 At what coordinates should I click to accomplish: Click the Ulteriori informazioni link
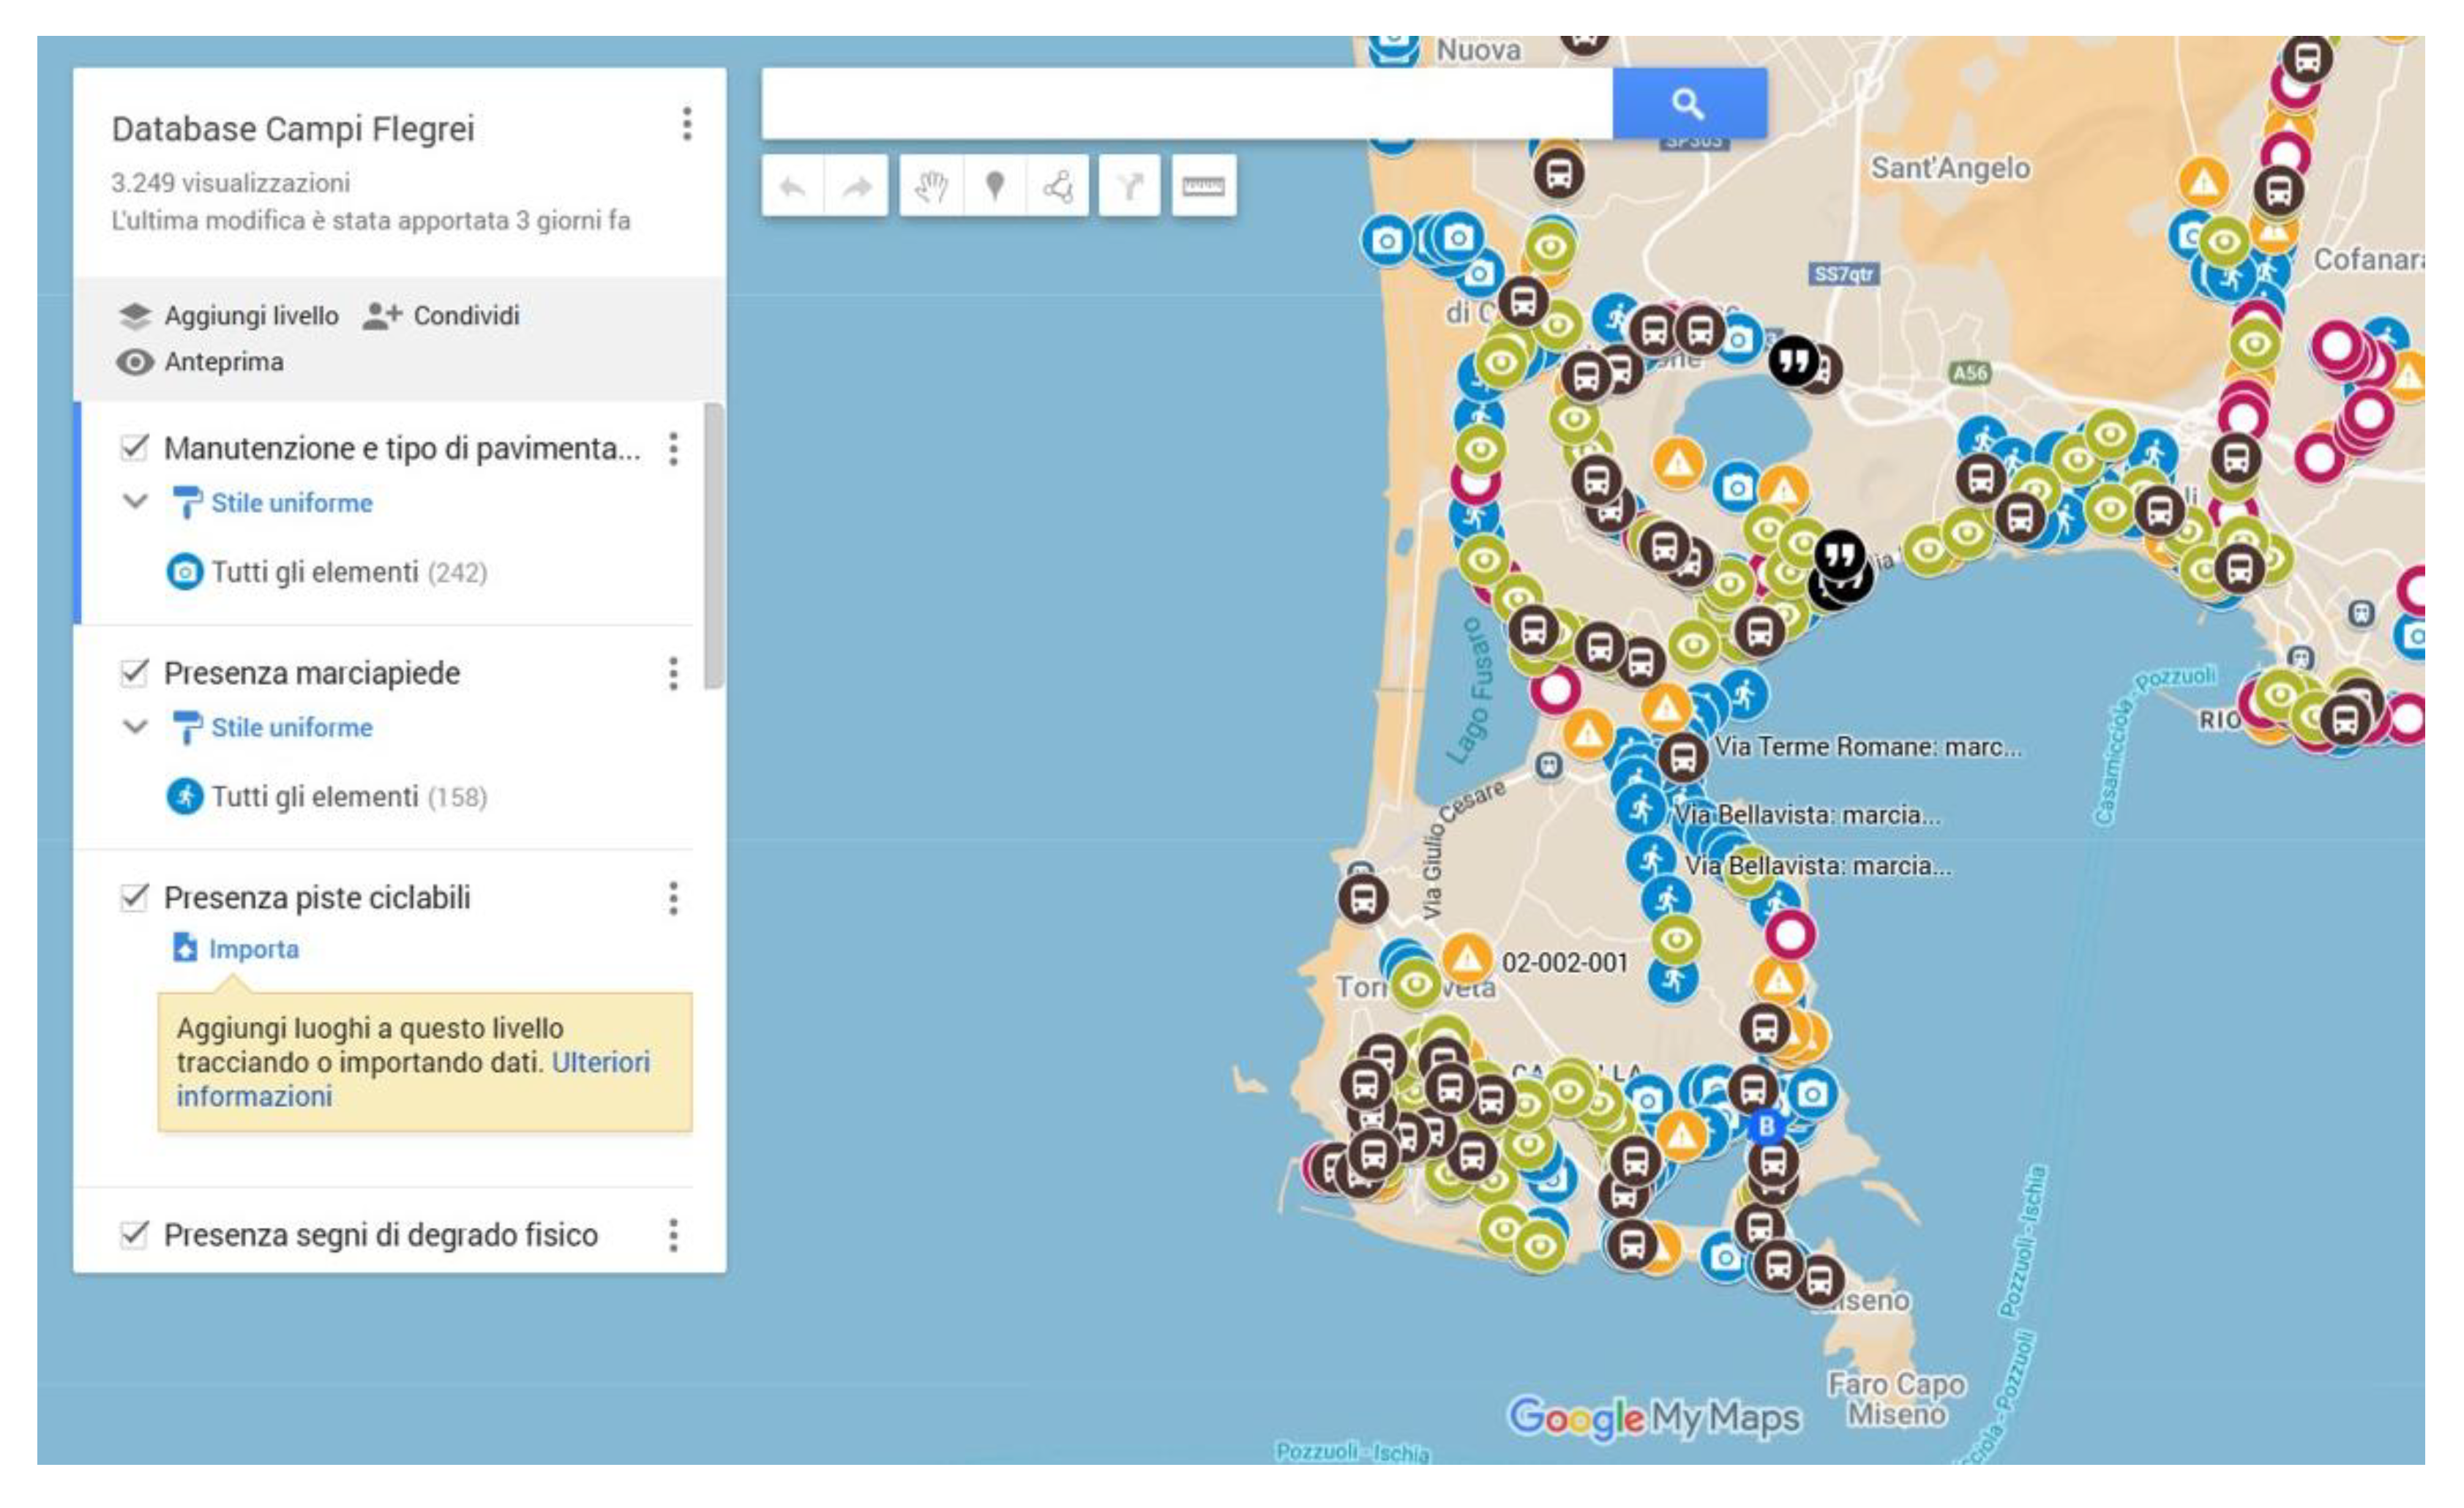pyautogui.click(x=600, y=1062)
